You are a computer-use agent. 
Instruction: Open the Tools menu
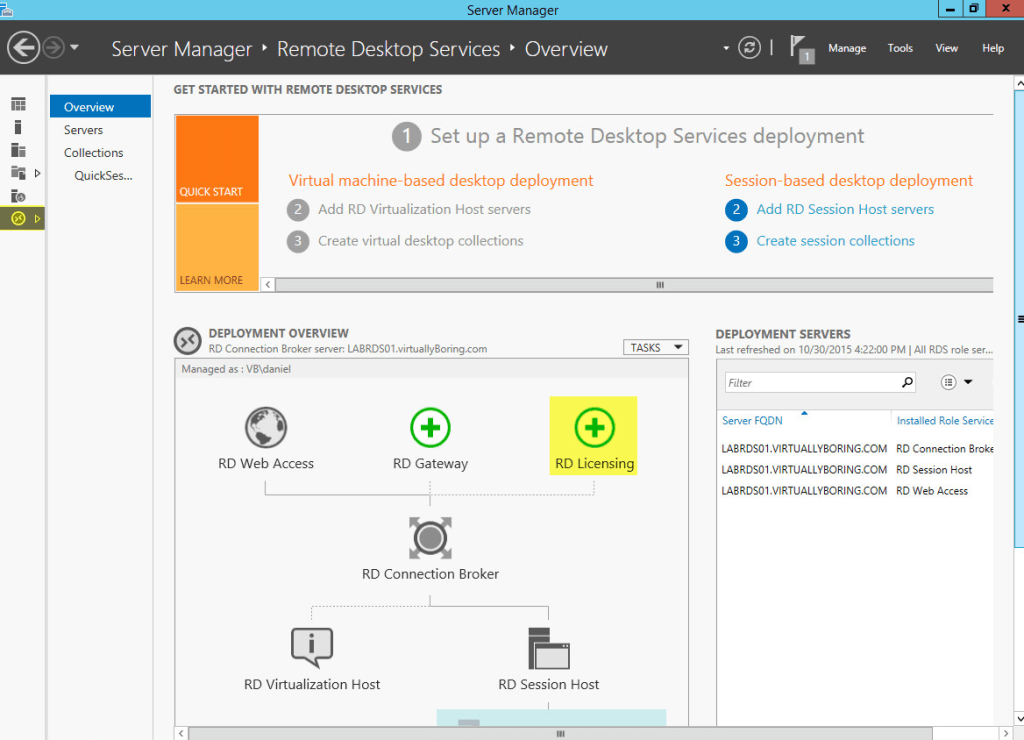point(899,47)
